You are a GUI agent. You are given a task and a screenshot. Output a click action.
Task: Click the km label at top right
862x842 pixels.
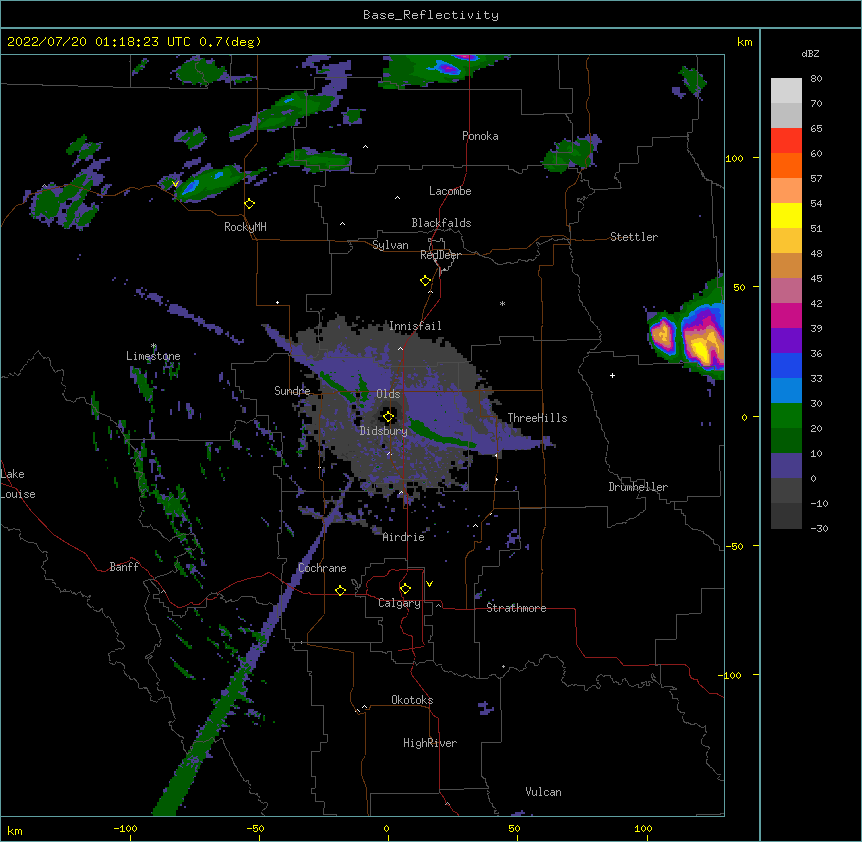click(744, 42)
